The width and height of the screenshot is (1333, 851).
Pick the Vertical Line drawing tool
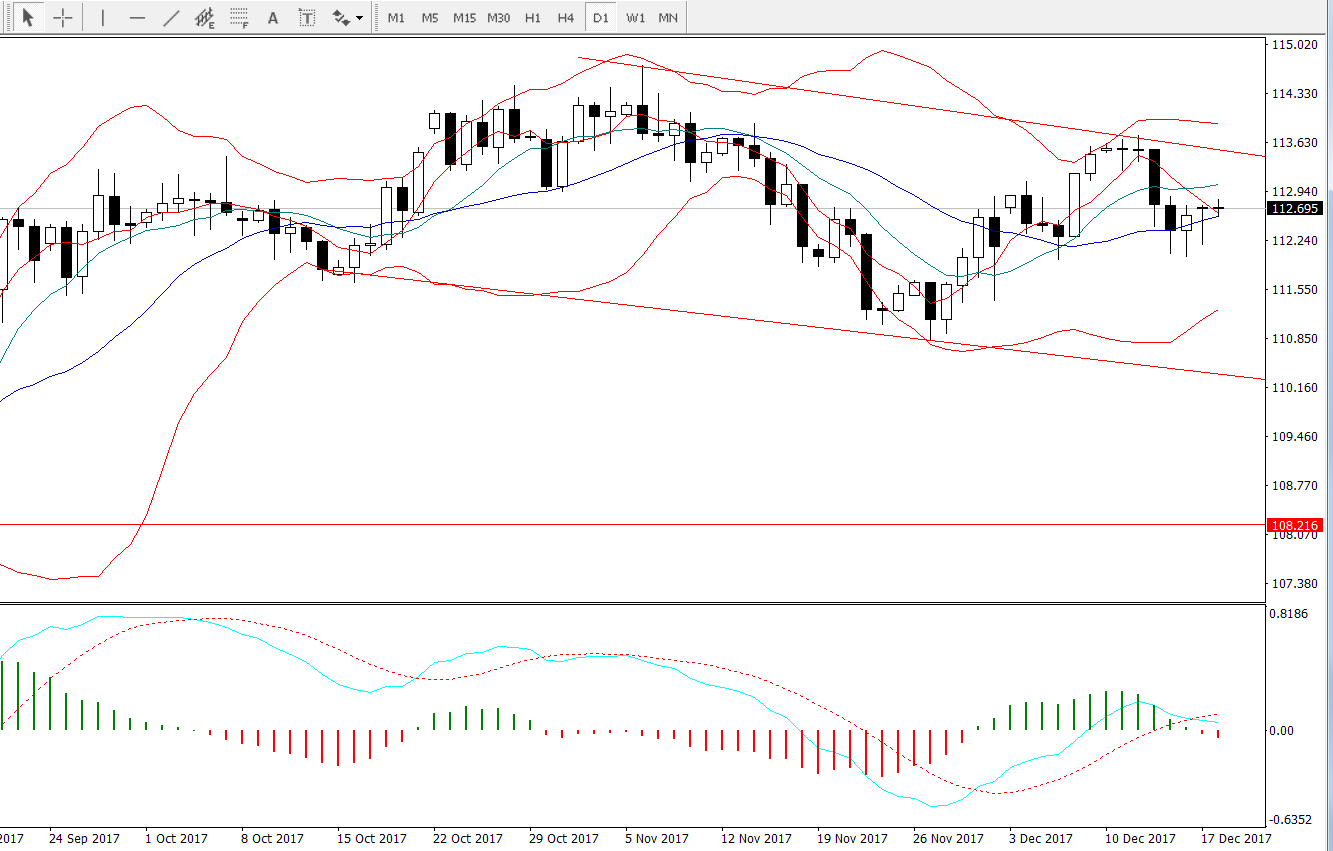(103, 17)
